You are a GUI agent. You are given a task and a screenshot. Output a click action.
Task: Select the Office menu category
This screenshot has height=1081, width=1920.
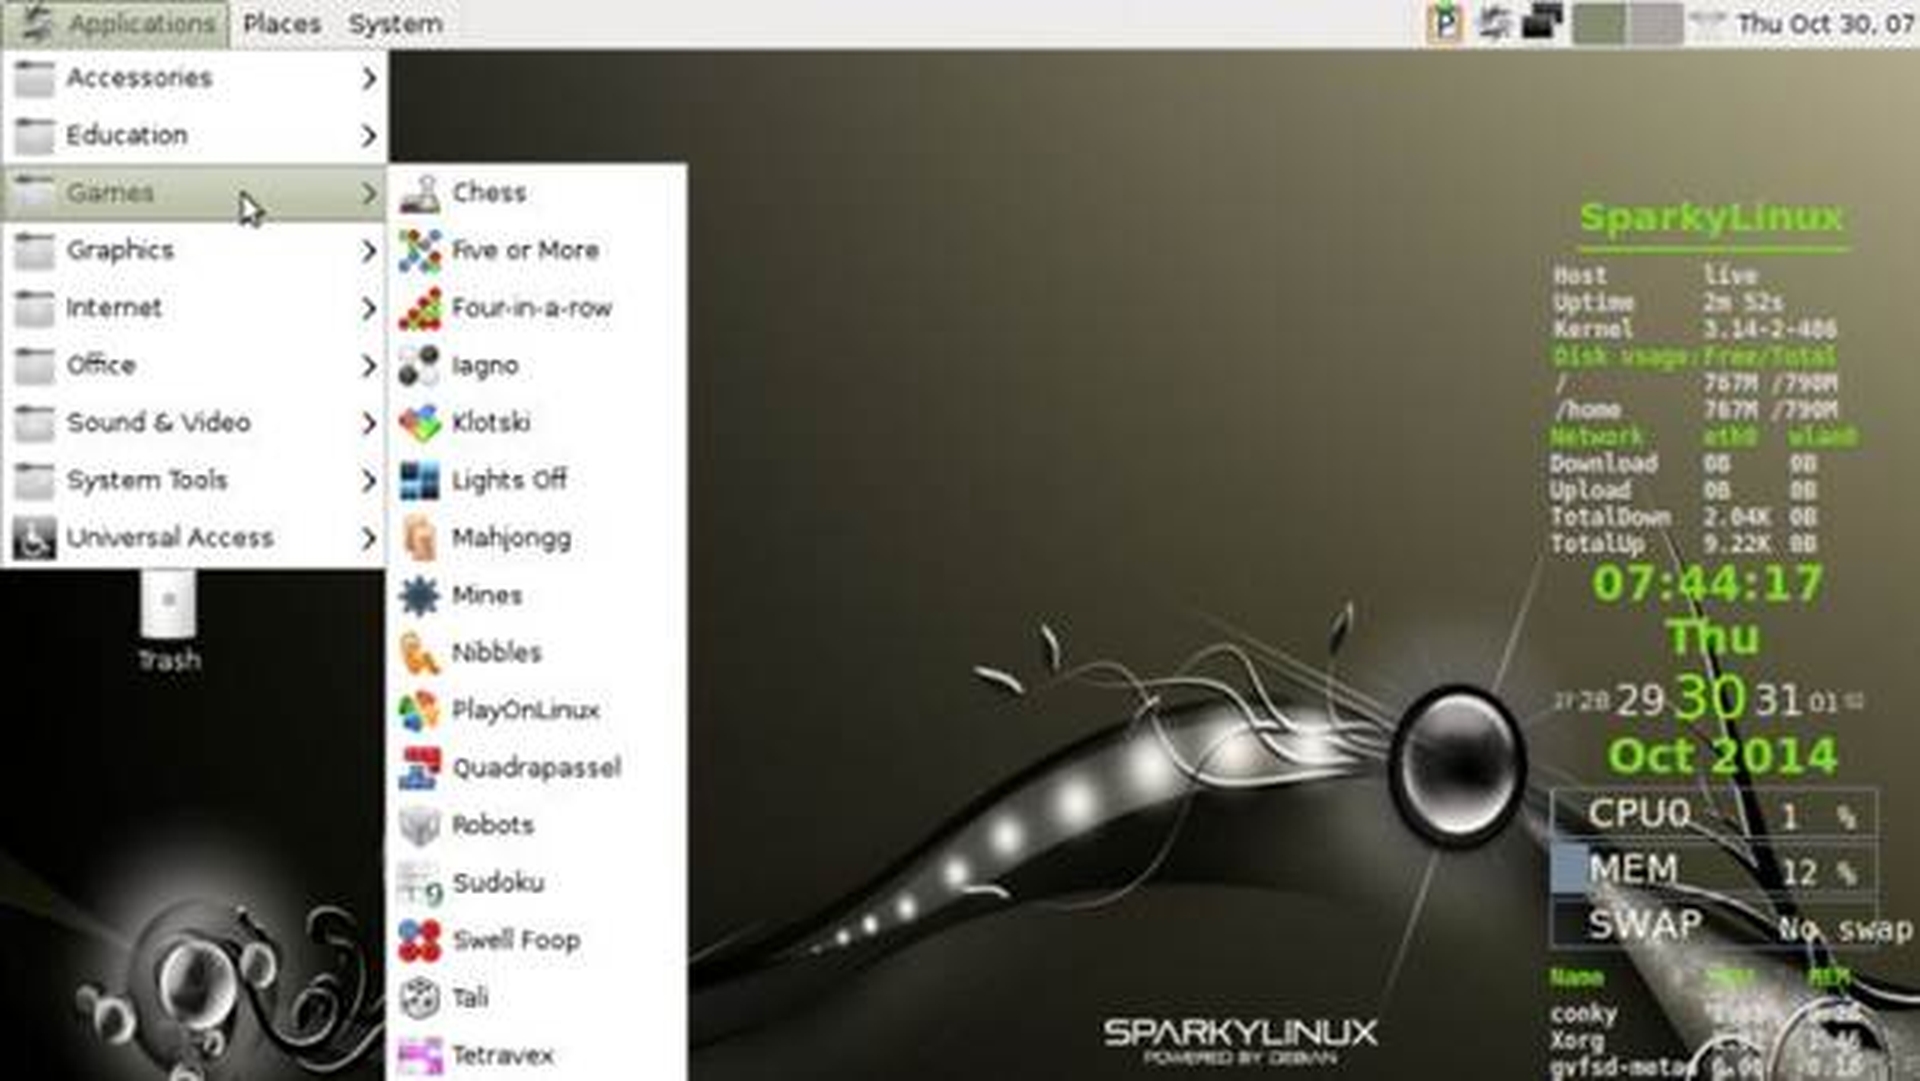coord(194,365)
